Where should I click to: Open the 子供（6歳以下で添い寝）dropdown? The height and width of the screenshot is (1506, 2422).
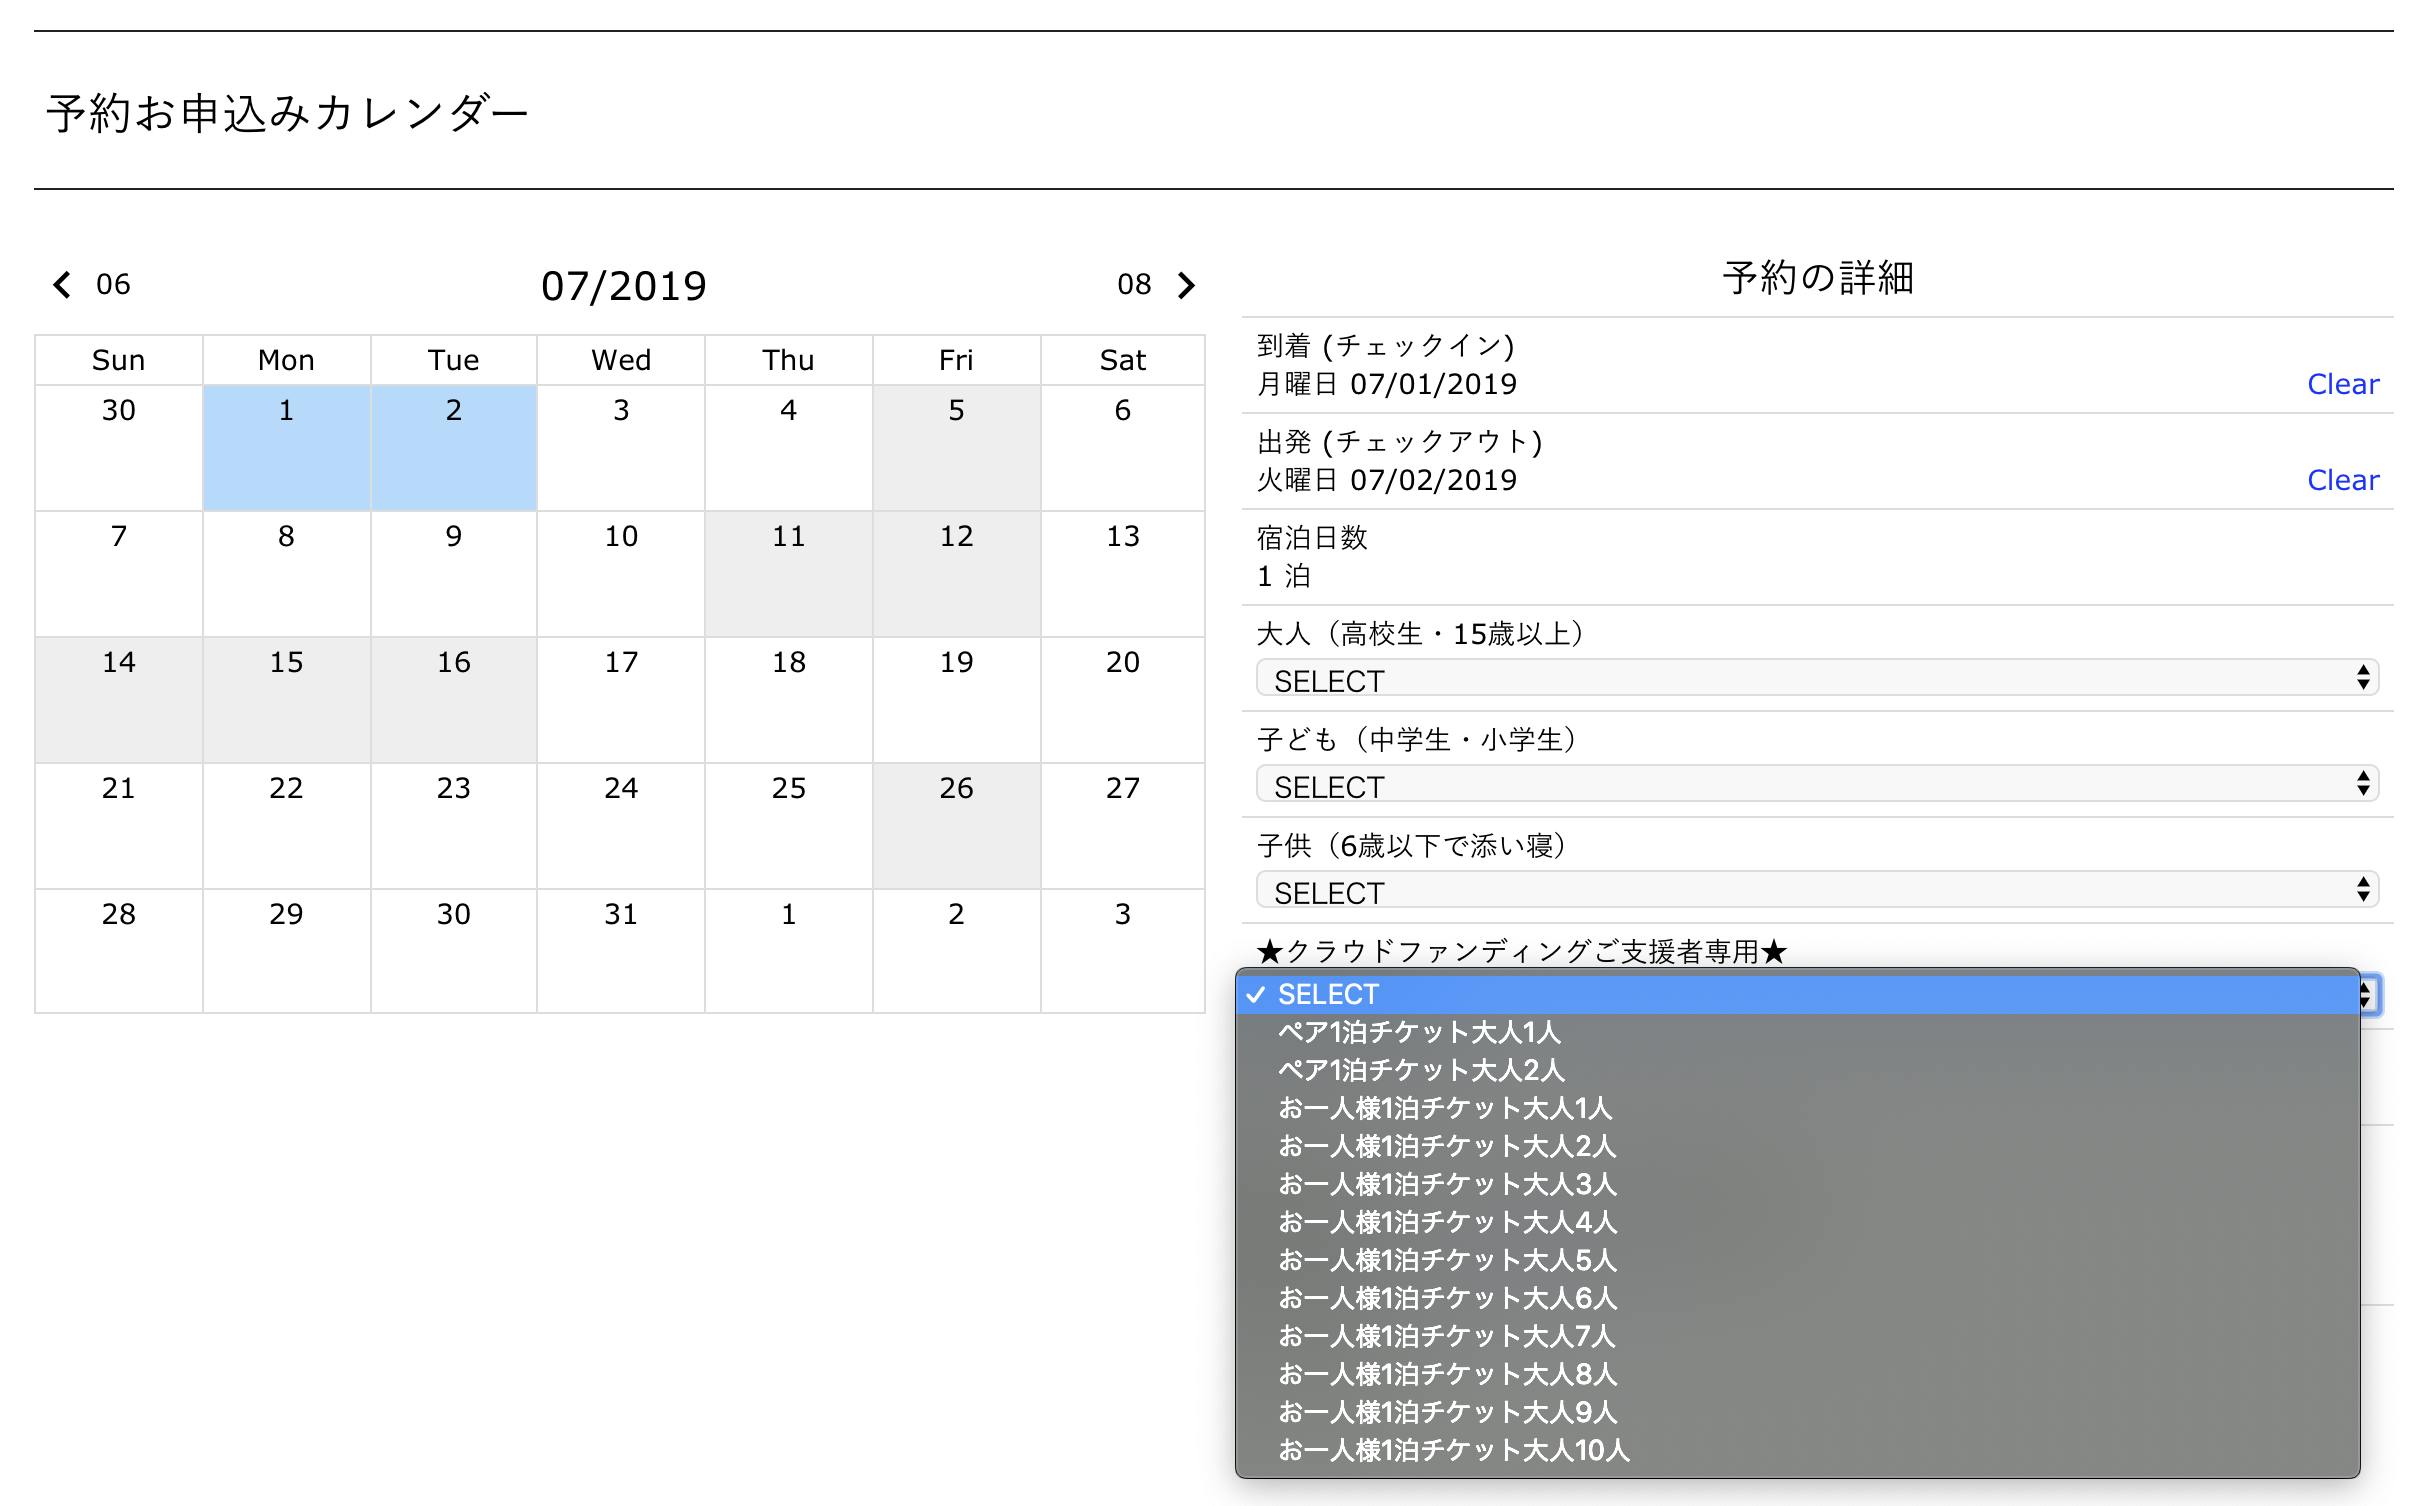[1816, 891]
